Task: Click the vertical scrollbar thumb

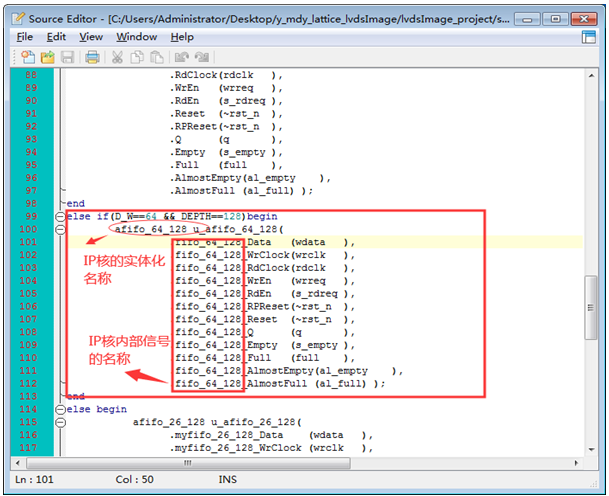Action: (591, 307)
